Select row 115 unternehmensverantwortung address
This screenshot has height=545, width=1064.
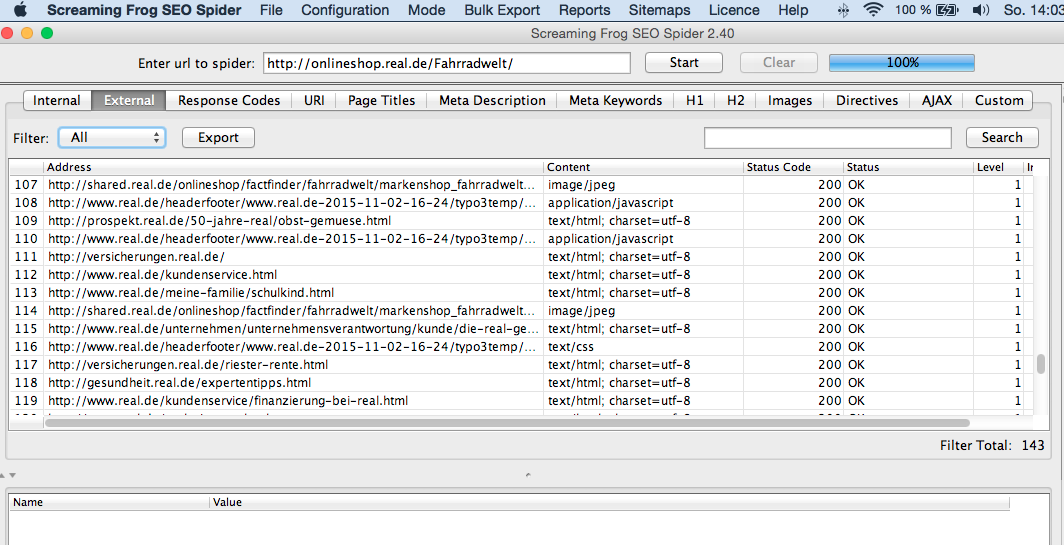pyautogui.click(x=293, y=328)
